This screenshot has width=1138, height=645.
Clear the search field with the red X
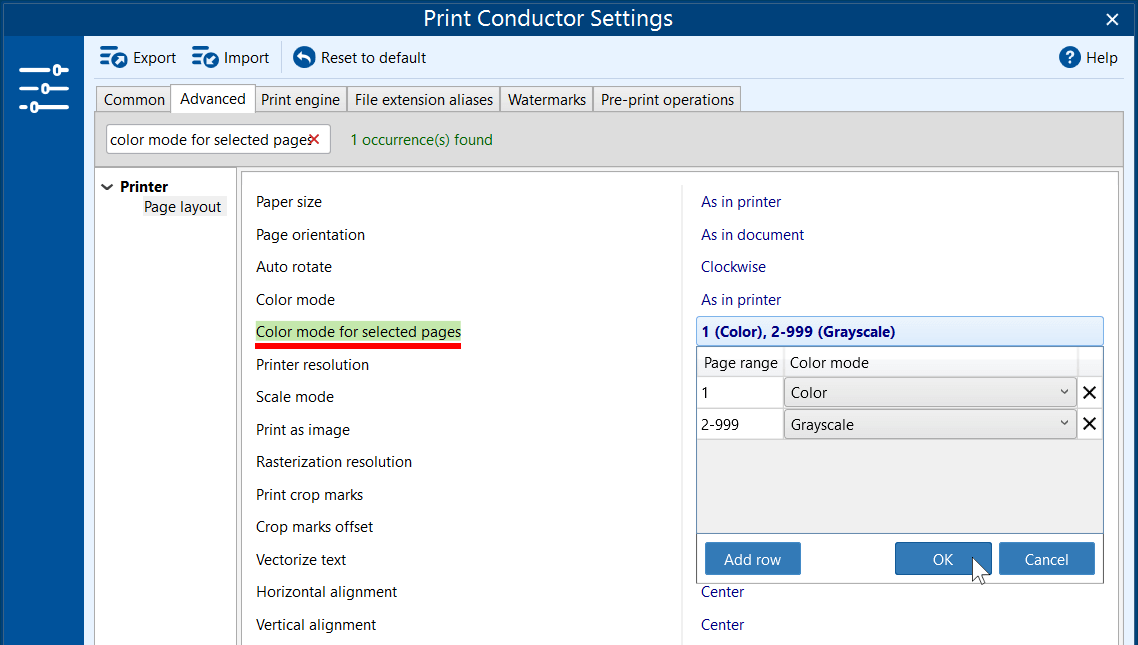314,140
